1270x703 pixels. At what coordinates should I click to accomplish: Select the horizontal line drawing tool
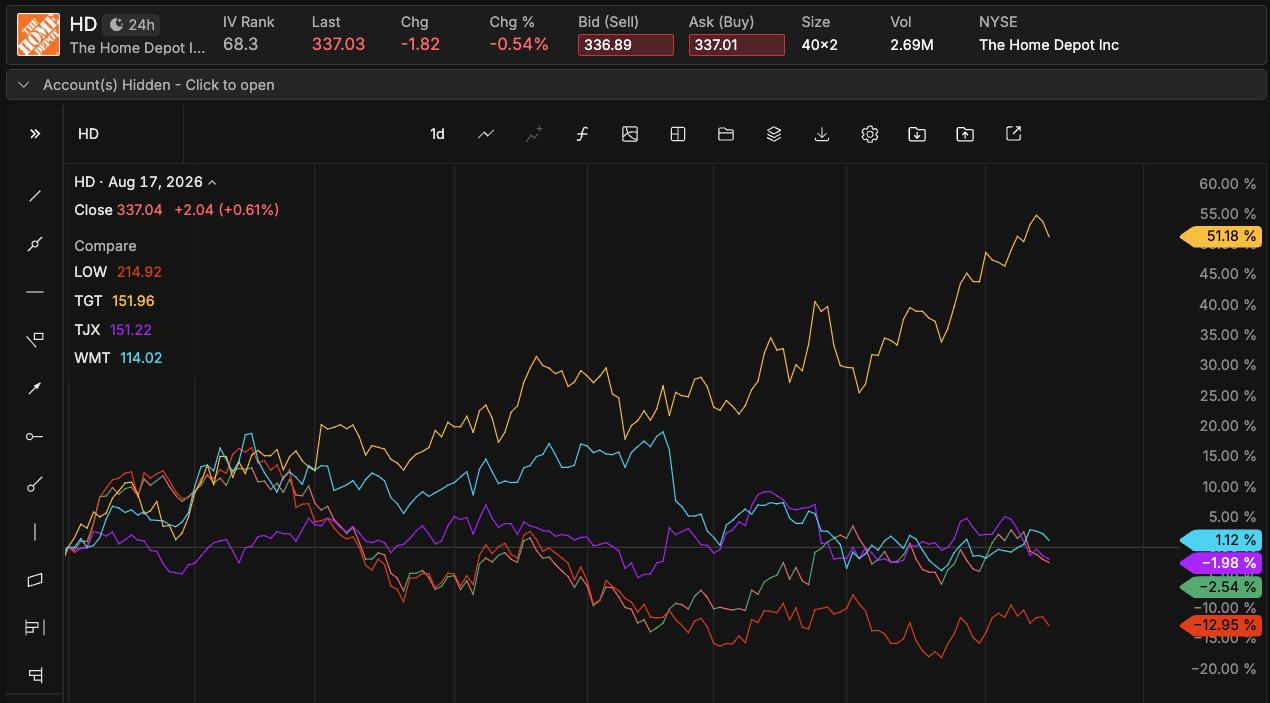(35, 292)
